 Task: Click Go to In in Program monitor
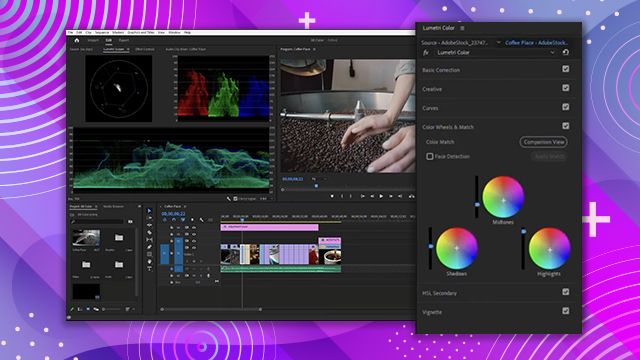coord(363,196)
